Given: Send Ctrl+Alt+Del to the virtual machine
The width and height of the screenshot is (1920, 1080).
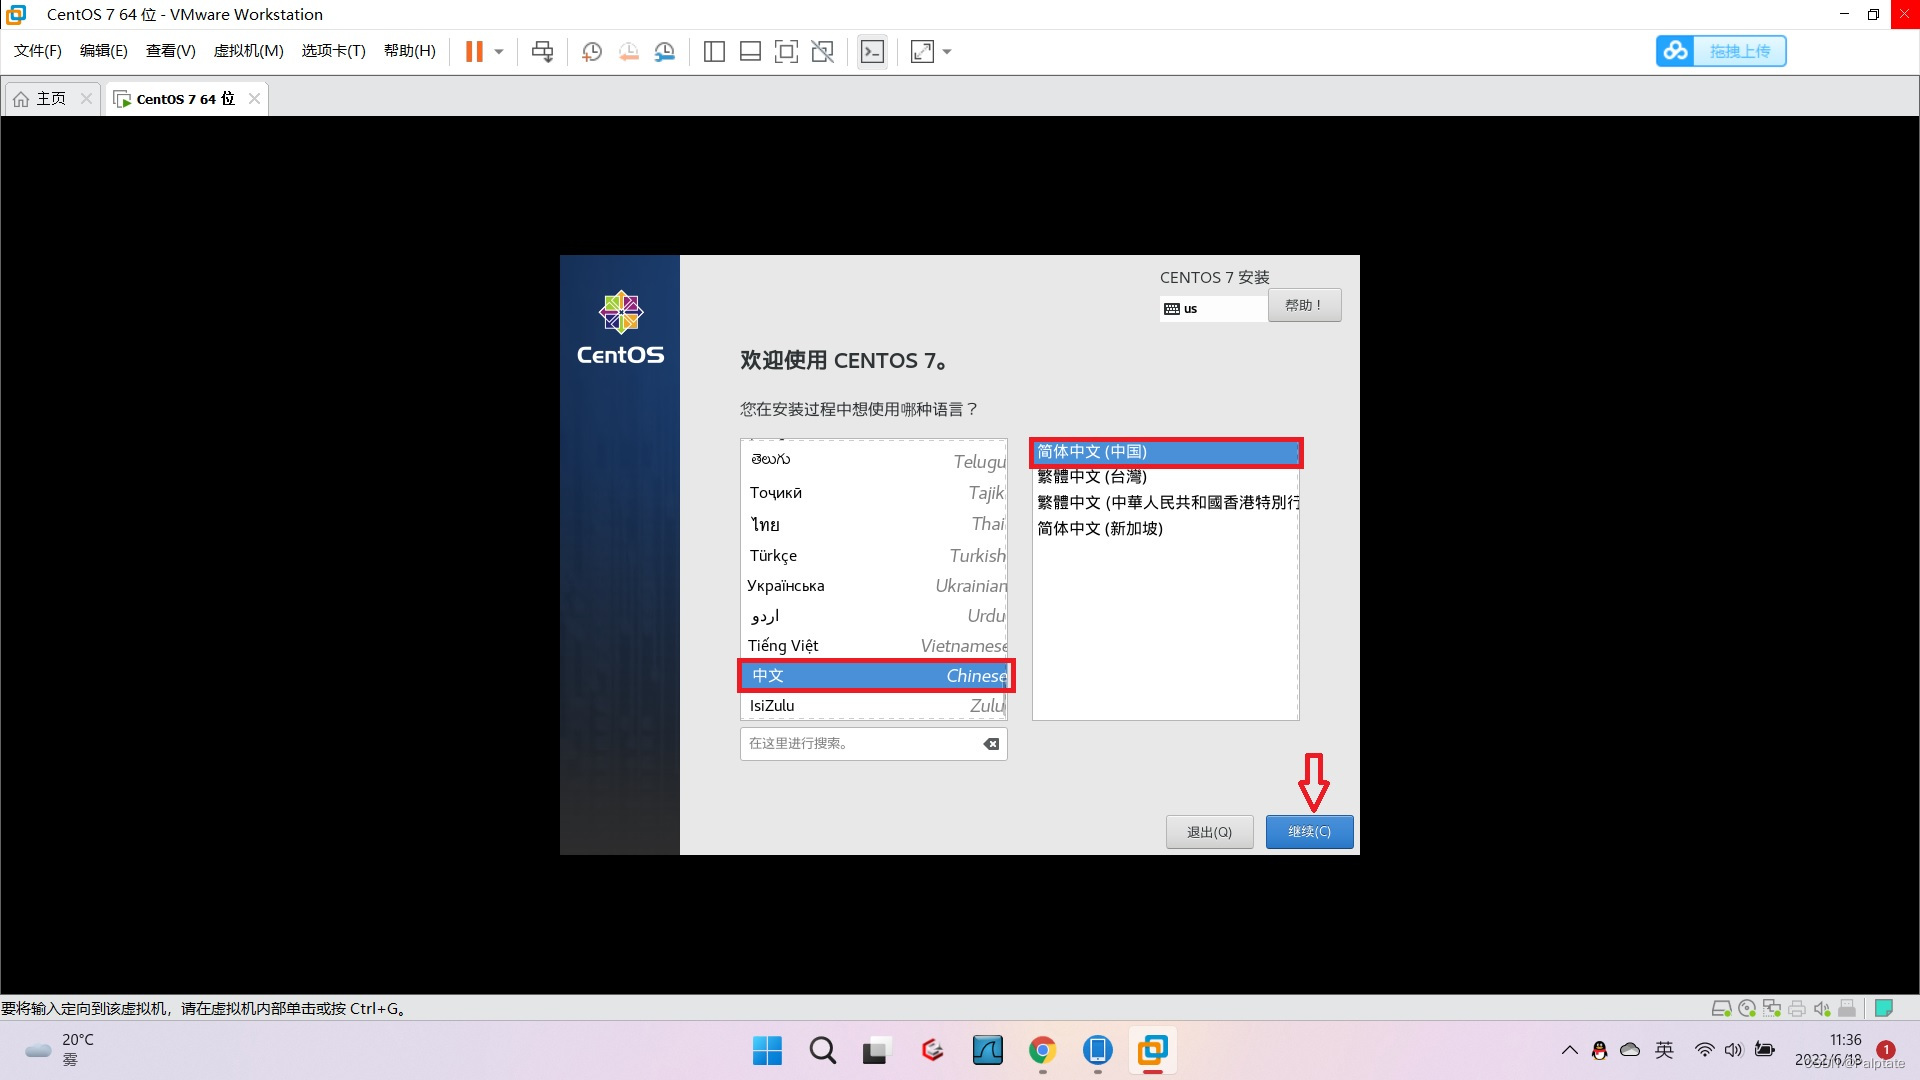Looking at the screenshot, I should click(542, 52).
